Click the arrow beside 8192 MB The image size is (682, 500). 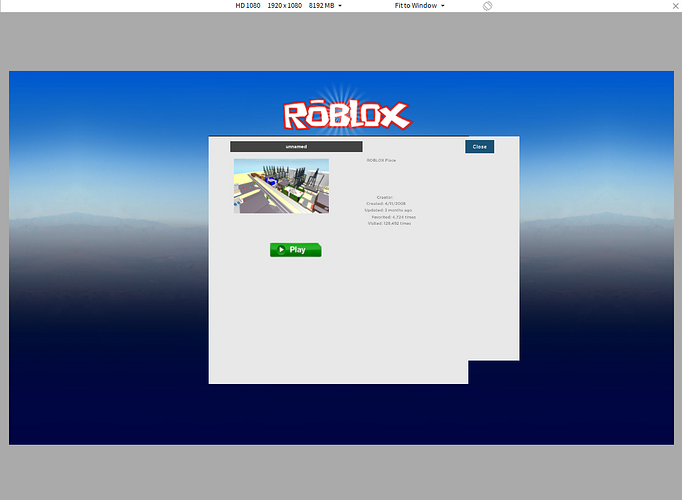340,6
